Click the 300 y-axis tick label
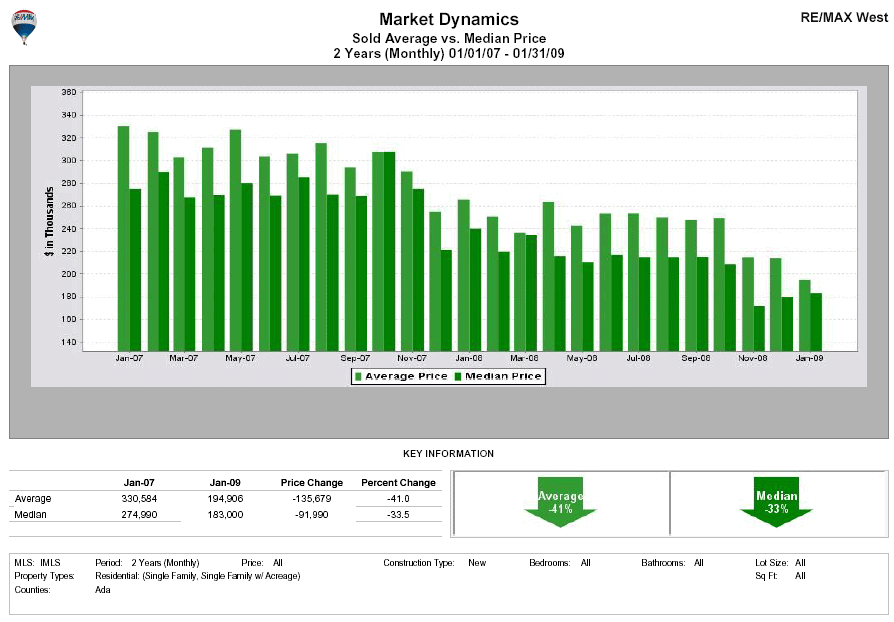Image resolution: width=894 pixels, height=622 pixels. pos(68,161)
